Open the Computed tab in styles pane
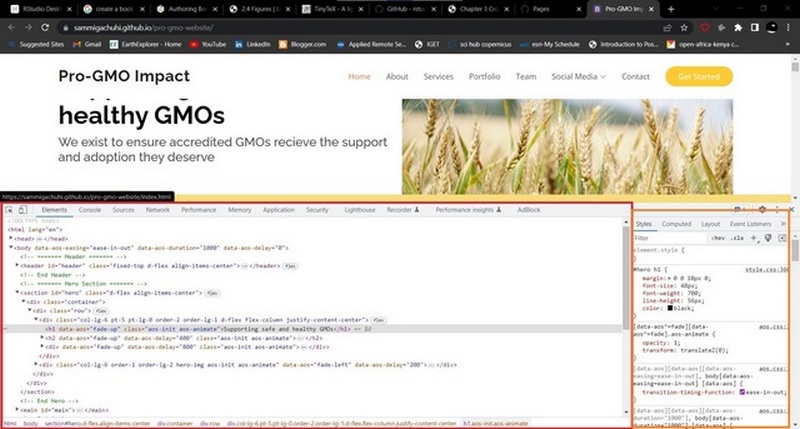Screen dimensions: 800x429 pos(676,224)
